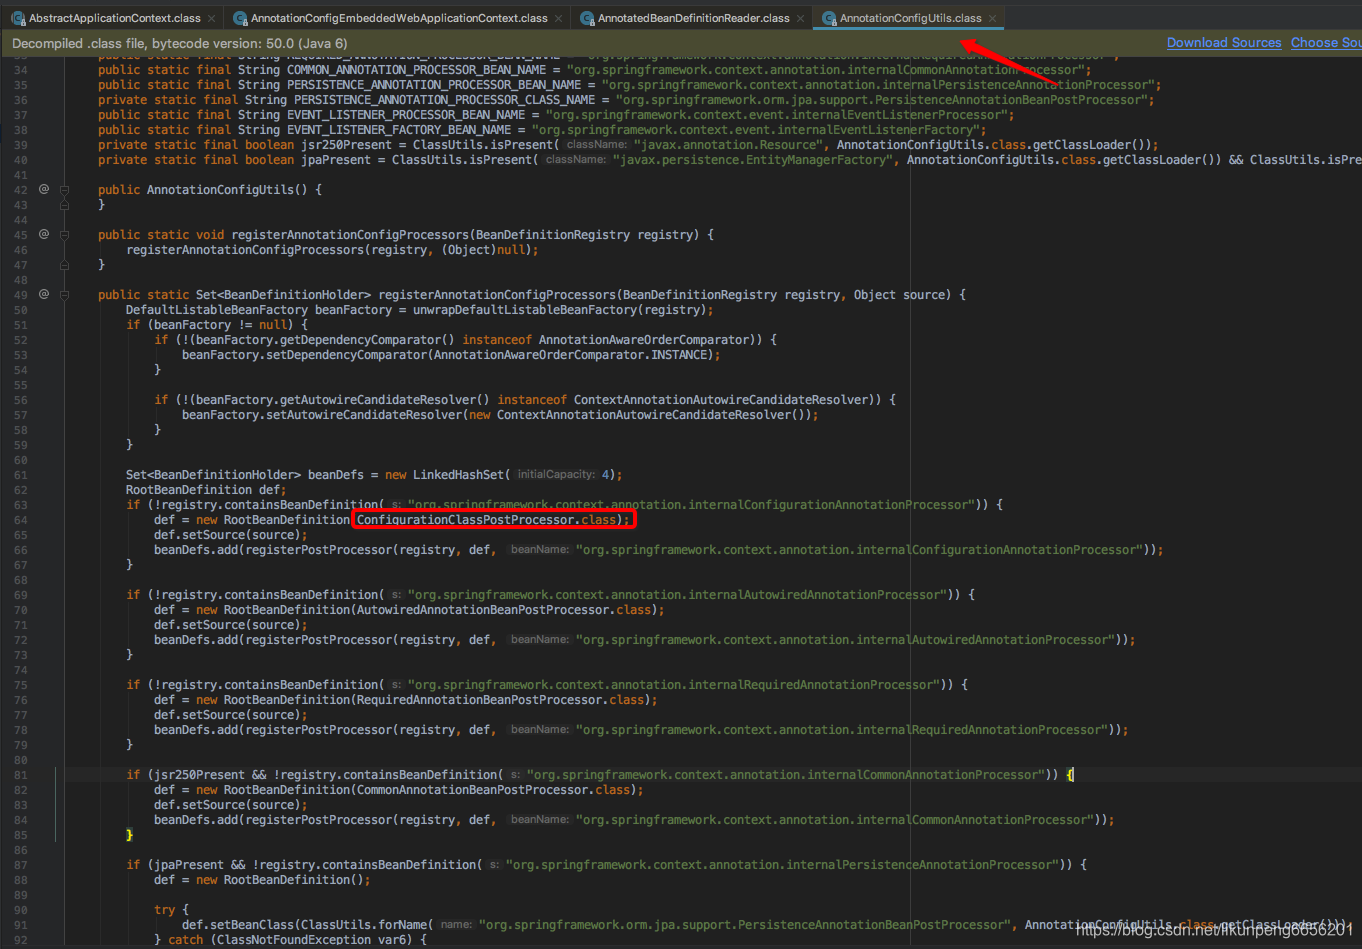Select the AnnotationConfigUtils.class tab

pos(910,18)
